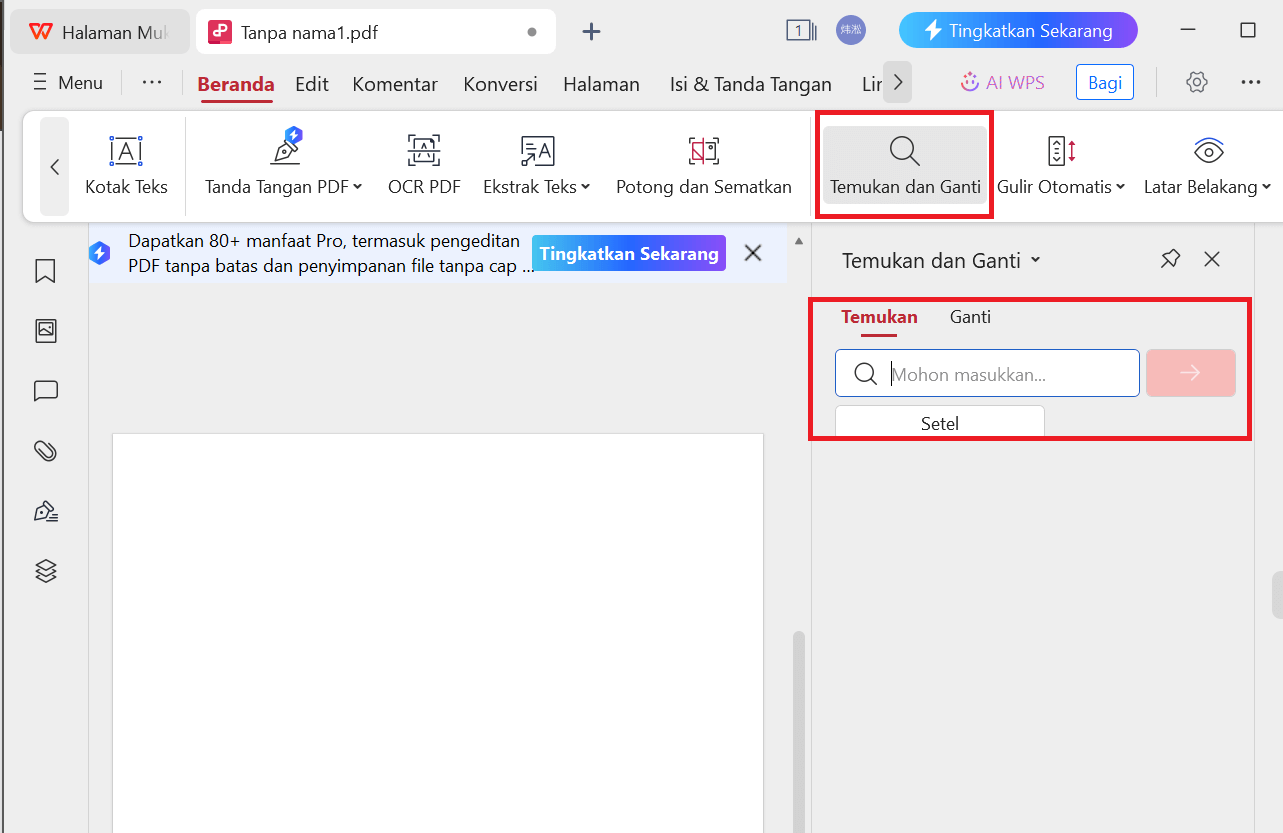Pin the Temukan dan Ganti panel
Image resolution: width=1283 pixels, height=833 pixels.
tap(1170, 259)
